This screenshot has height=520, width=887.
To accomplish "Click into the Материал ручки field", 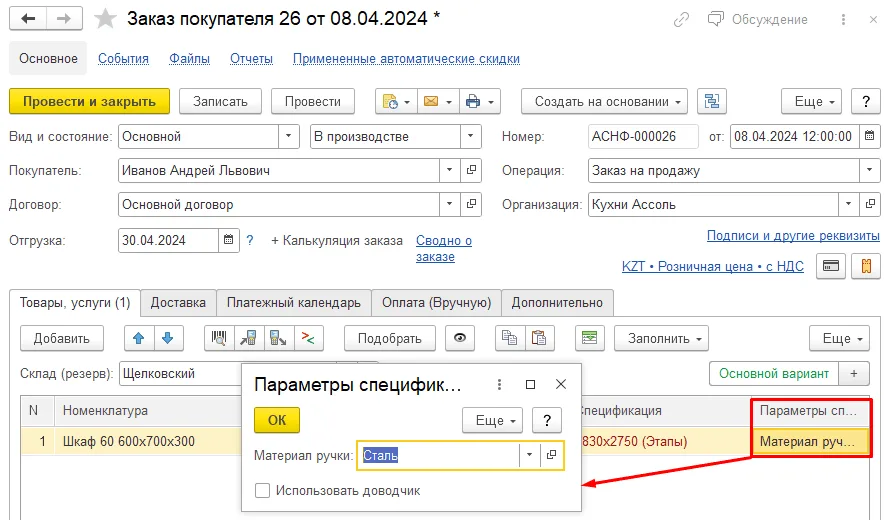I will click(438, 455).
